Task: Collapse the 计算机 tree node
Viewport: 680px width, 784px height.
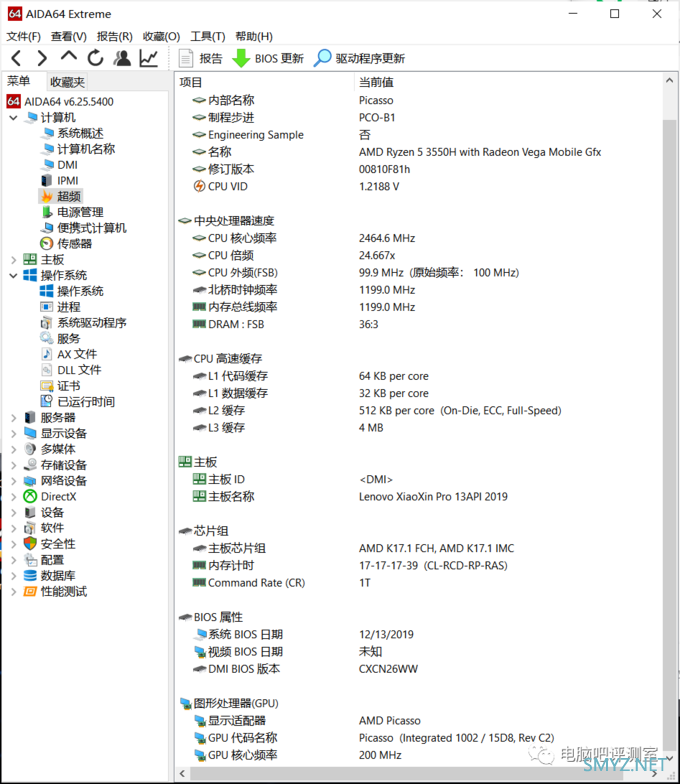Action: tap(14, 118)
